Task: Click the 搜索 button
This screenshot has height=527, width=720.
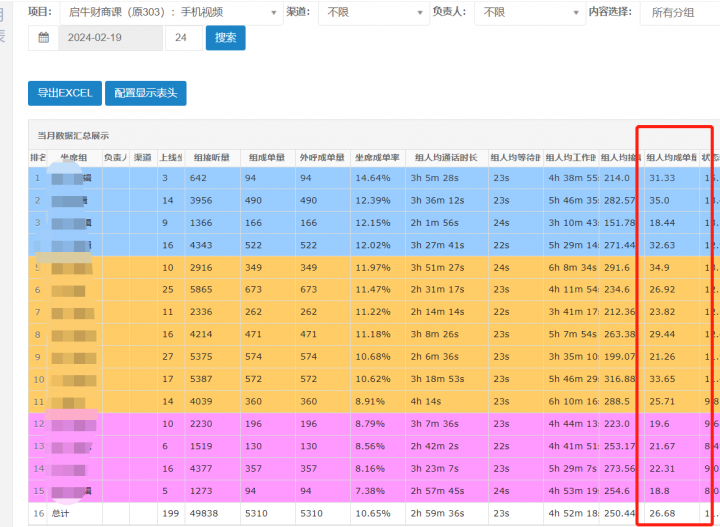Action: click(x=225, y=38)
